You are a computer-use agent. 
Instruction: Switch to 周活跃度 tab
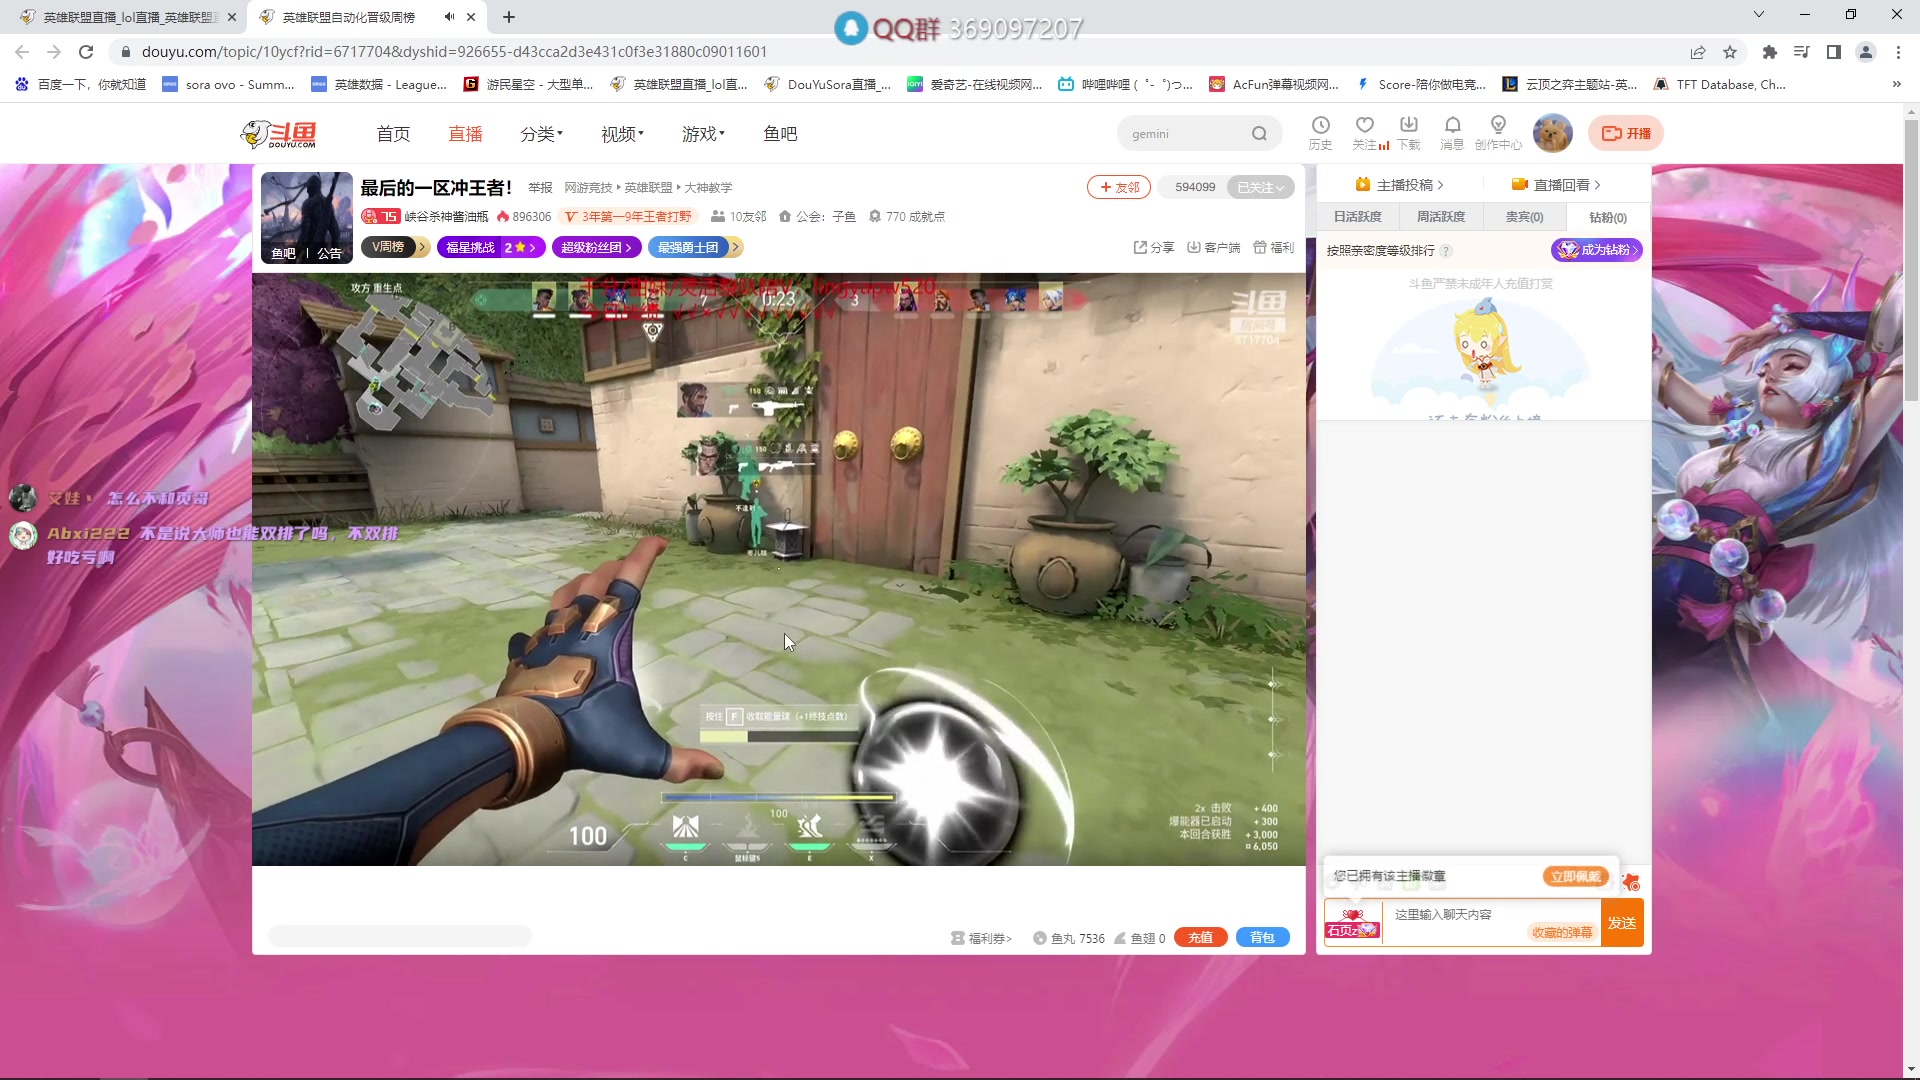1440,217
